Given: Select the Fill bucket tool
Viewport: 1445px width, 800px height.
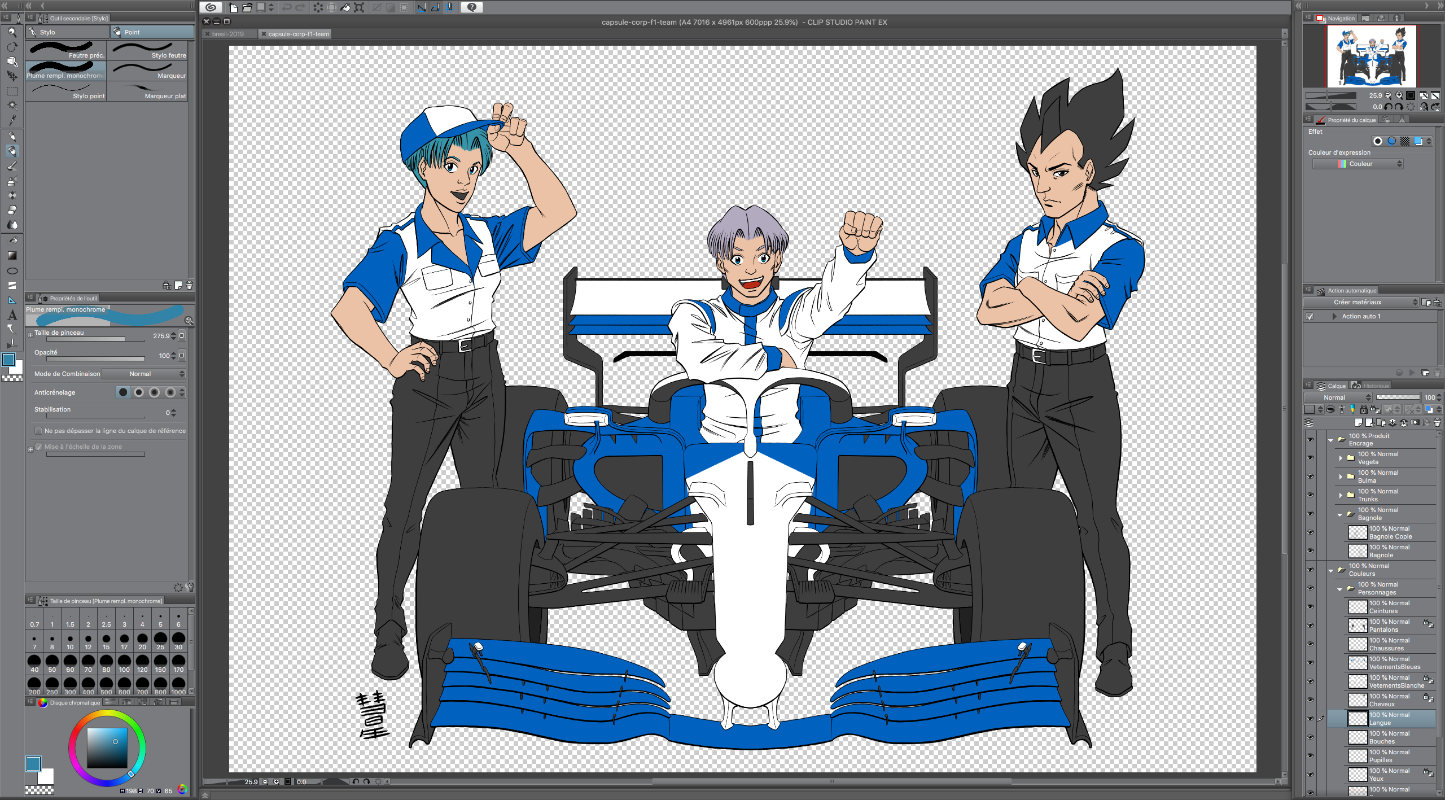Looking at the screenshot, I should tap(12, 240).
